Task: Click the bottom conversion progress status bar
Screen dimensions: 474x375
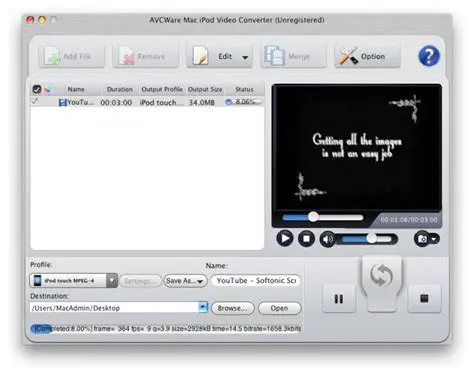Action: (166, 329)
